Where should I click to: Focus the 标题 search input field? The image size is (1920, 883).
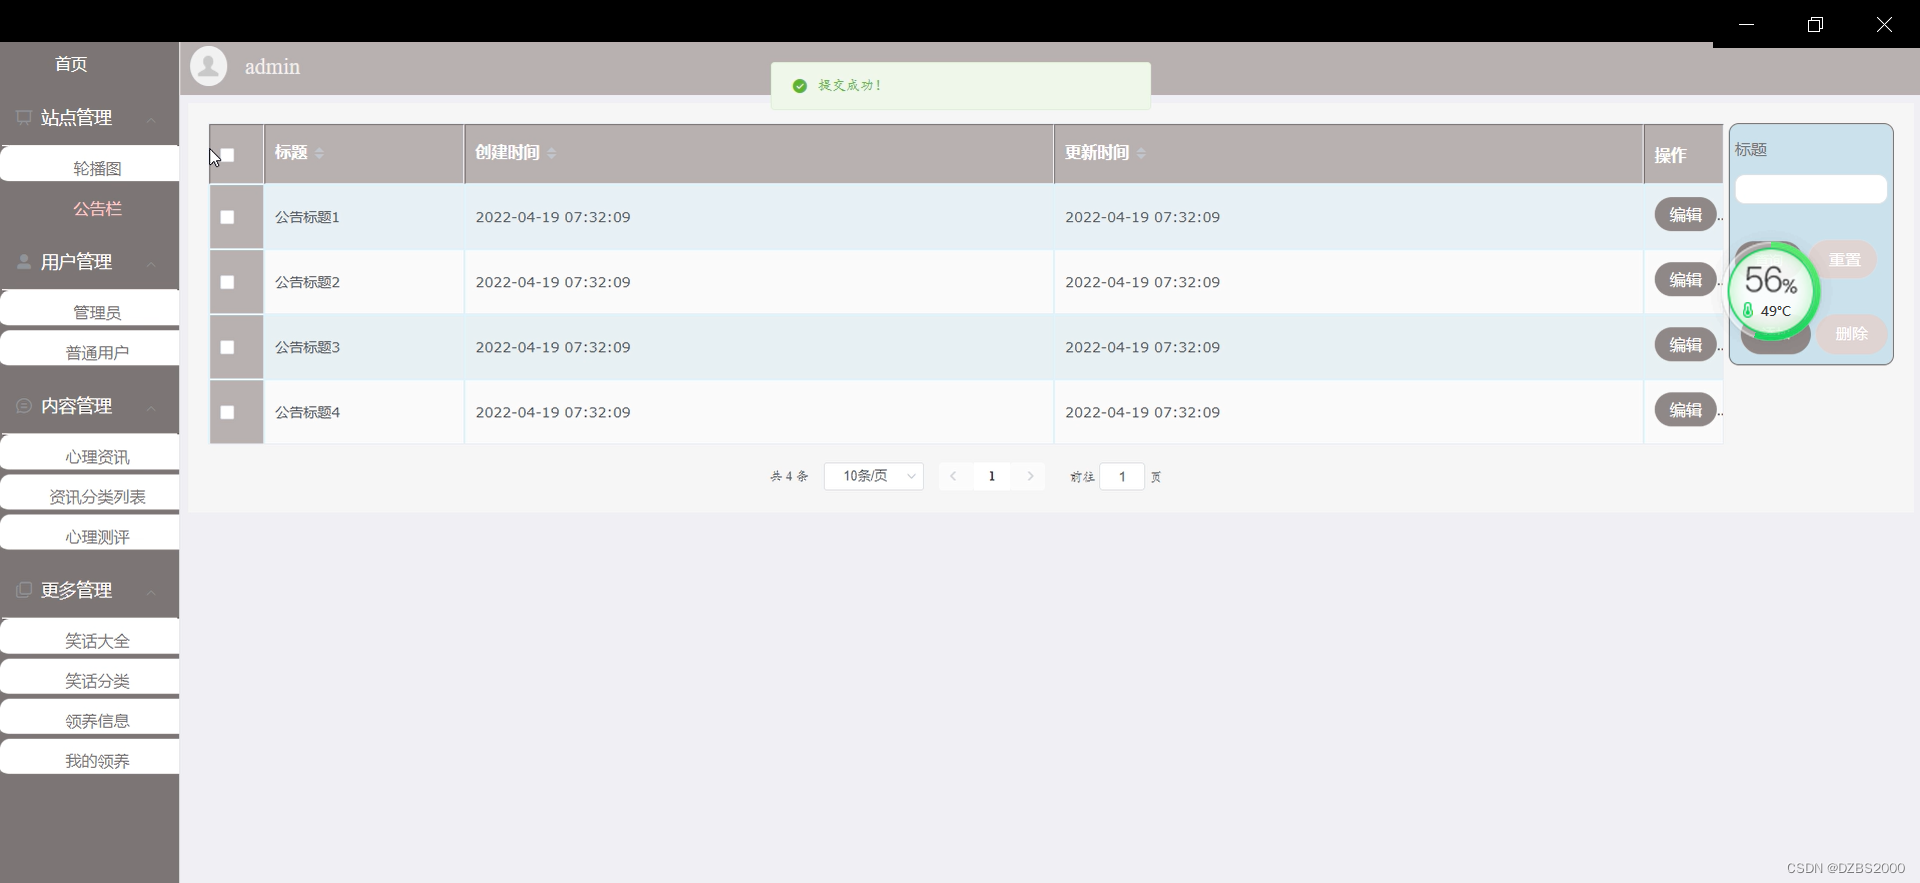(1811, 189)
